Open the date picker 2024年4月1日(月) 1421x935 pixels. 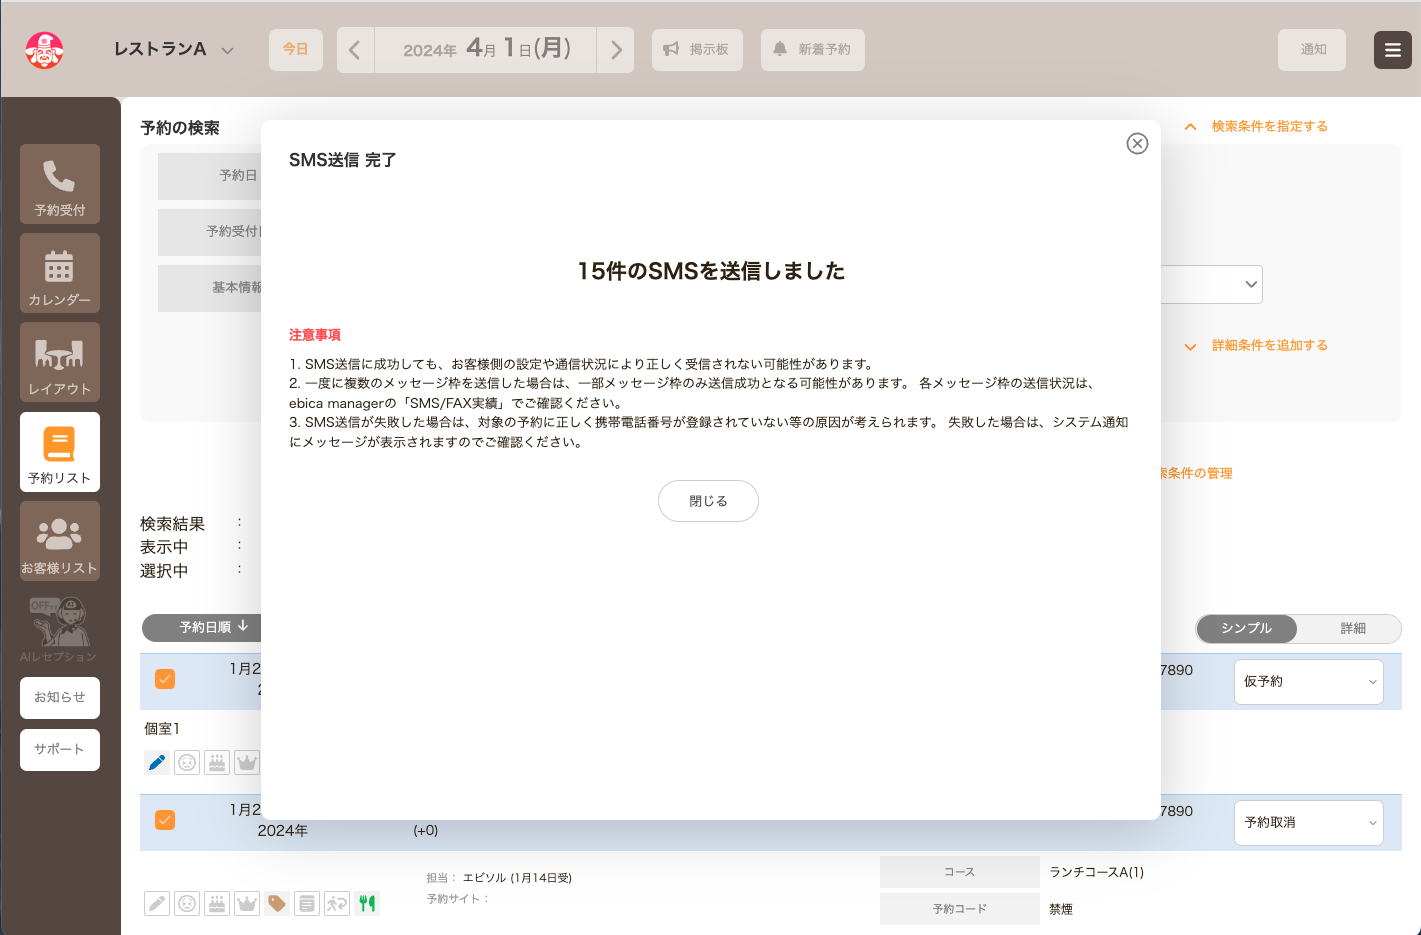pos(486,49)
